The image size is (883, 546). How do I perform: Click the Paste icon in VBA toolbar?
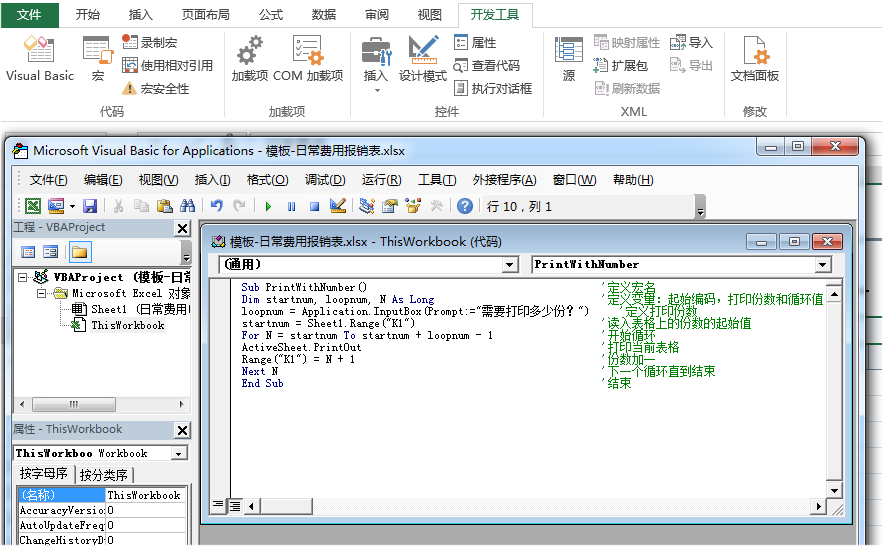tap(164, 206)
